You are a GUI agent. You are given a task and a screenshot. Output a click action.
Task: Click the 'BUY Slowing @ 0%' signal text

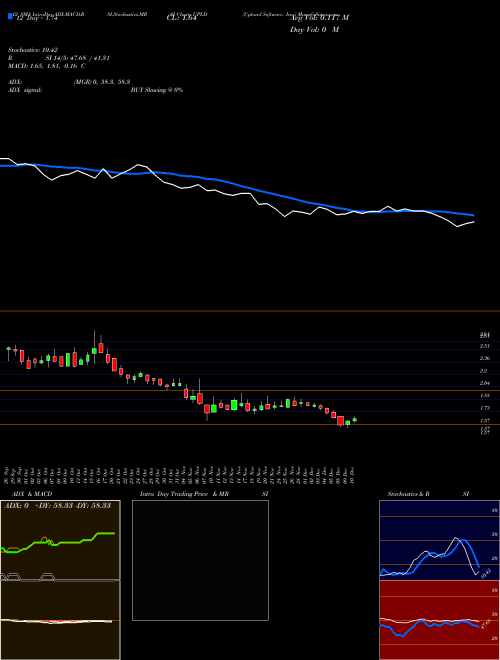(157, 90)
